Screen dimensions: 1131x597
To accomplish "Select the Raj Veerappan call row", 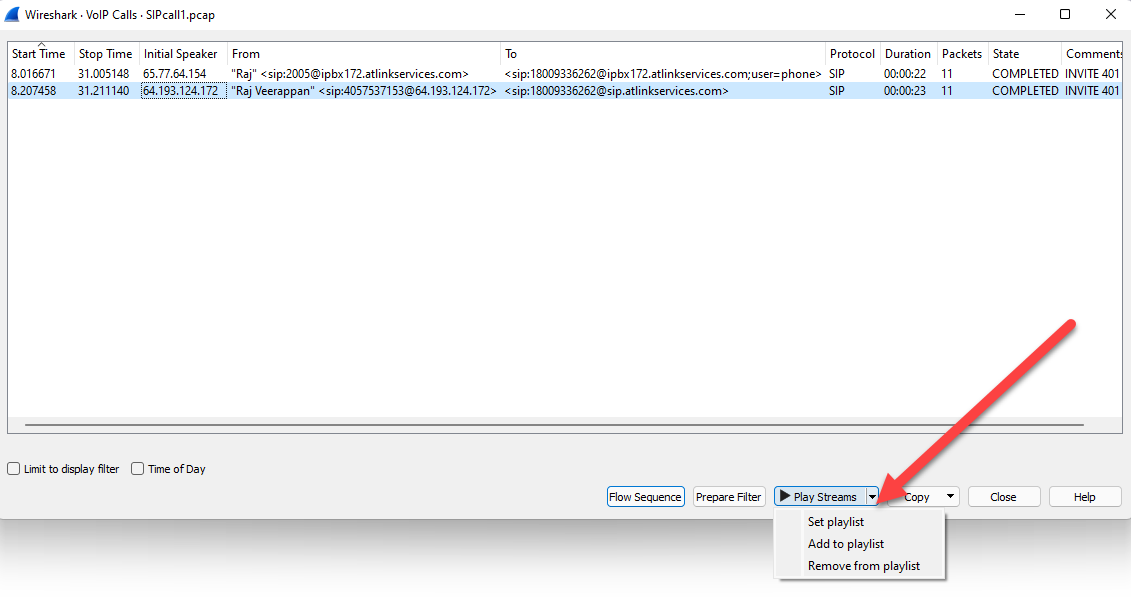I will point(363,91).
